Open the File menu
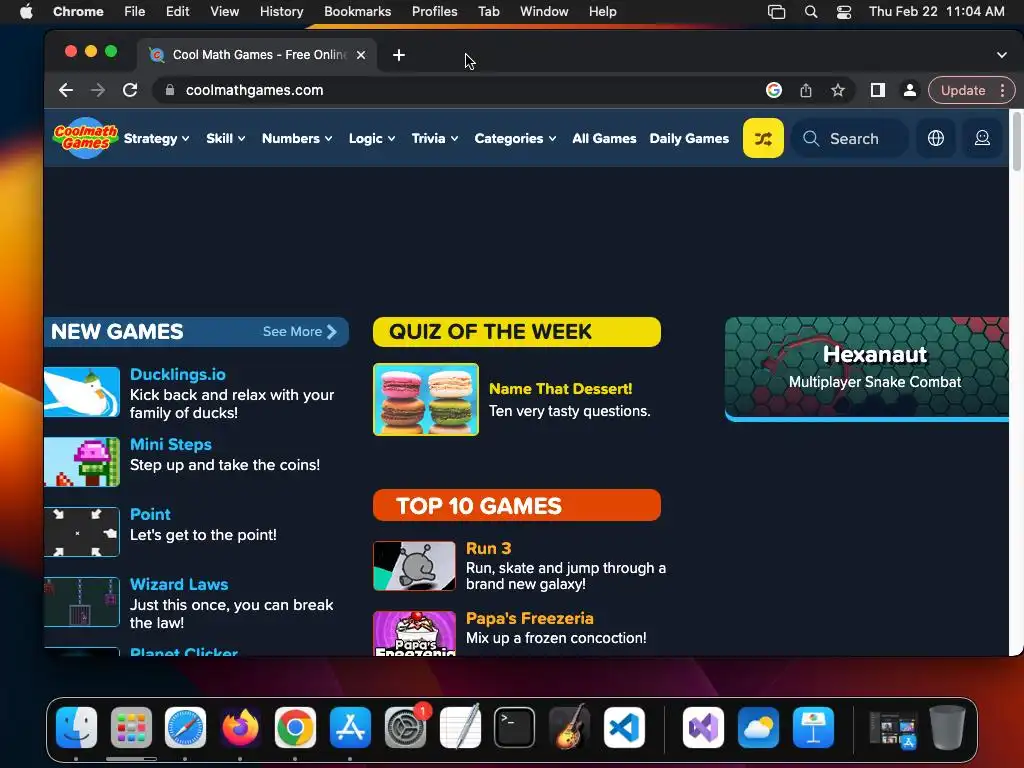The height and width of the screenshot is (768, 1024). point(135,12)
